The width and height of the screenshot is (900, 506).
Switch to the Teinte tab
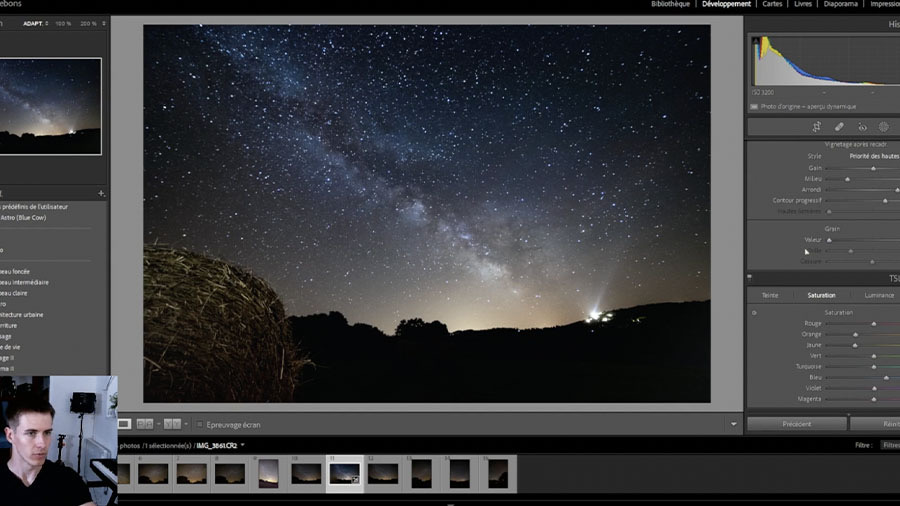(770, 295)
